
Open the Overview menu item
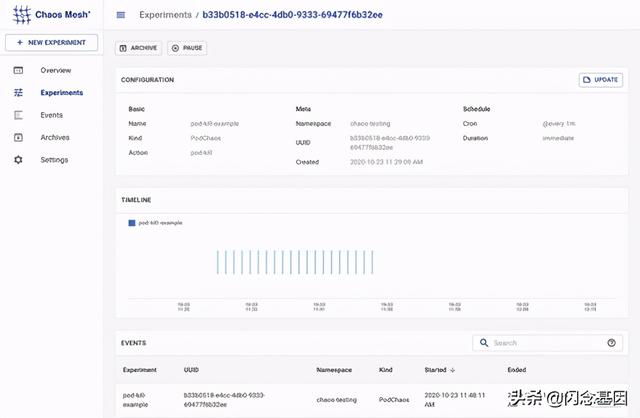(55, 70)
